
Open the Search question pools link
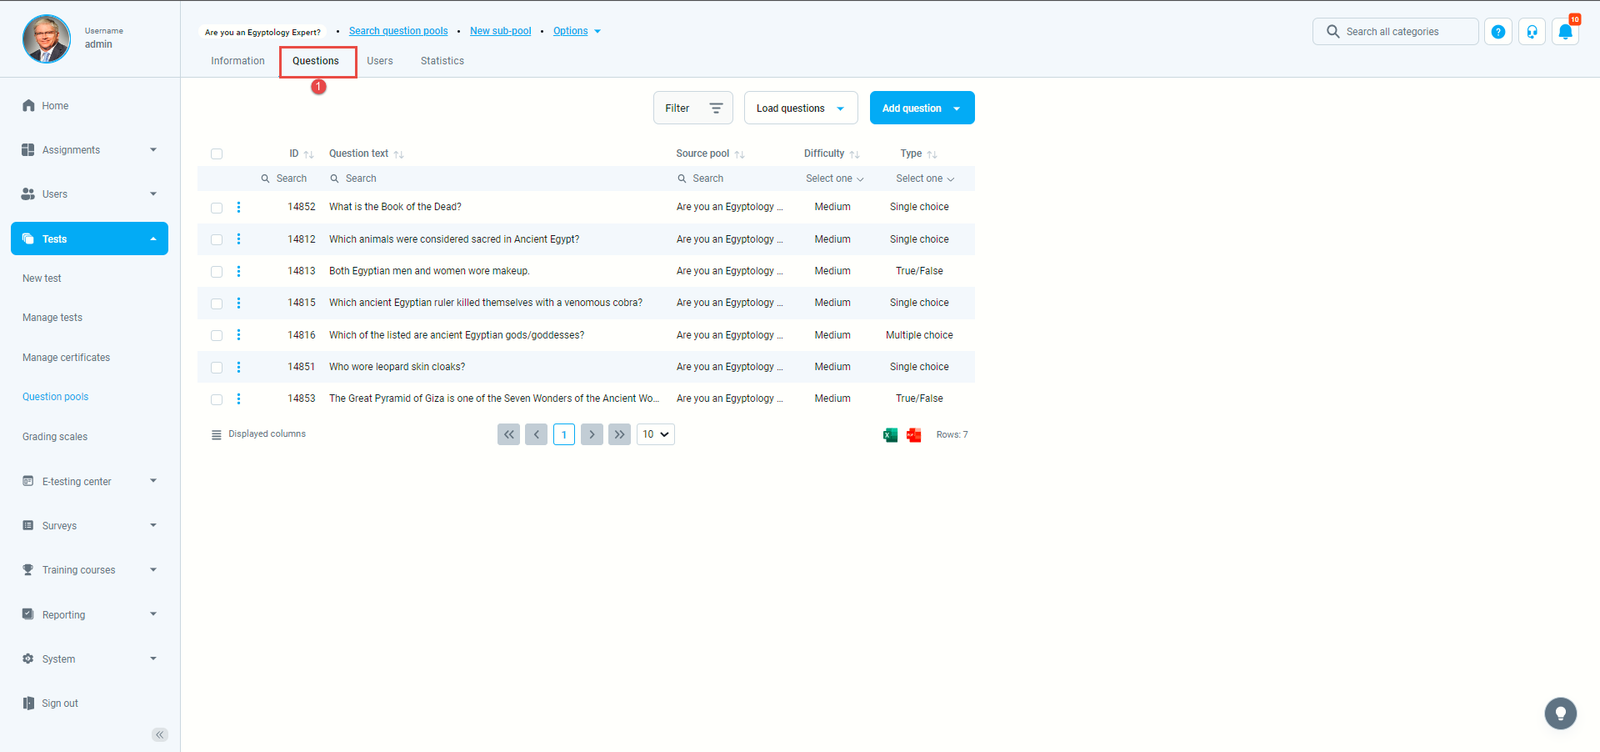398,31
